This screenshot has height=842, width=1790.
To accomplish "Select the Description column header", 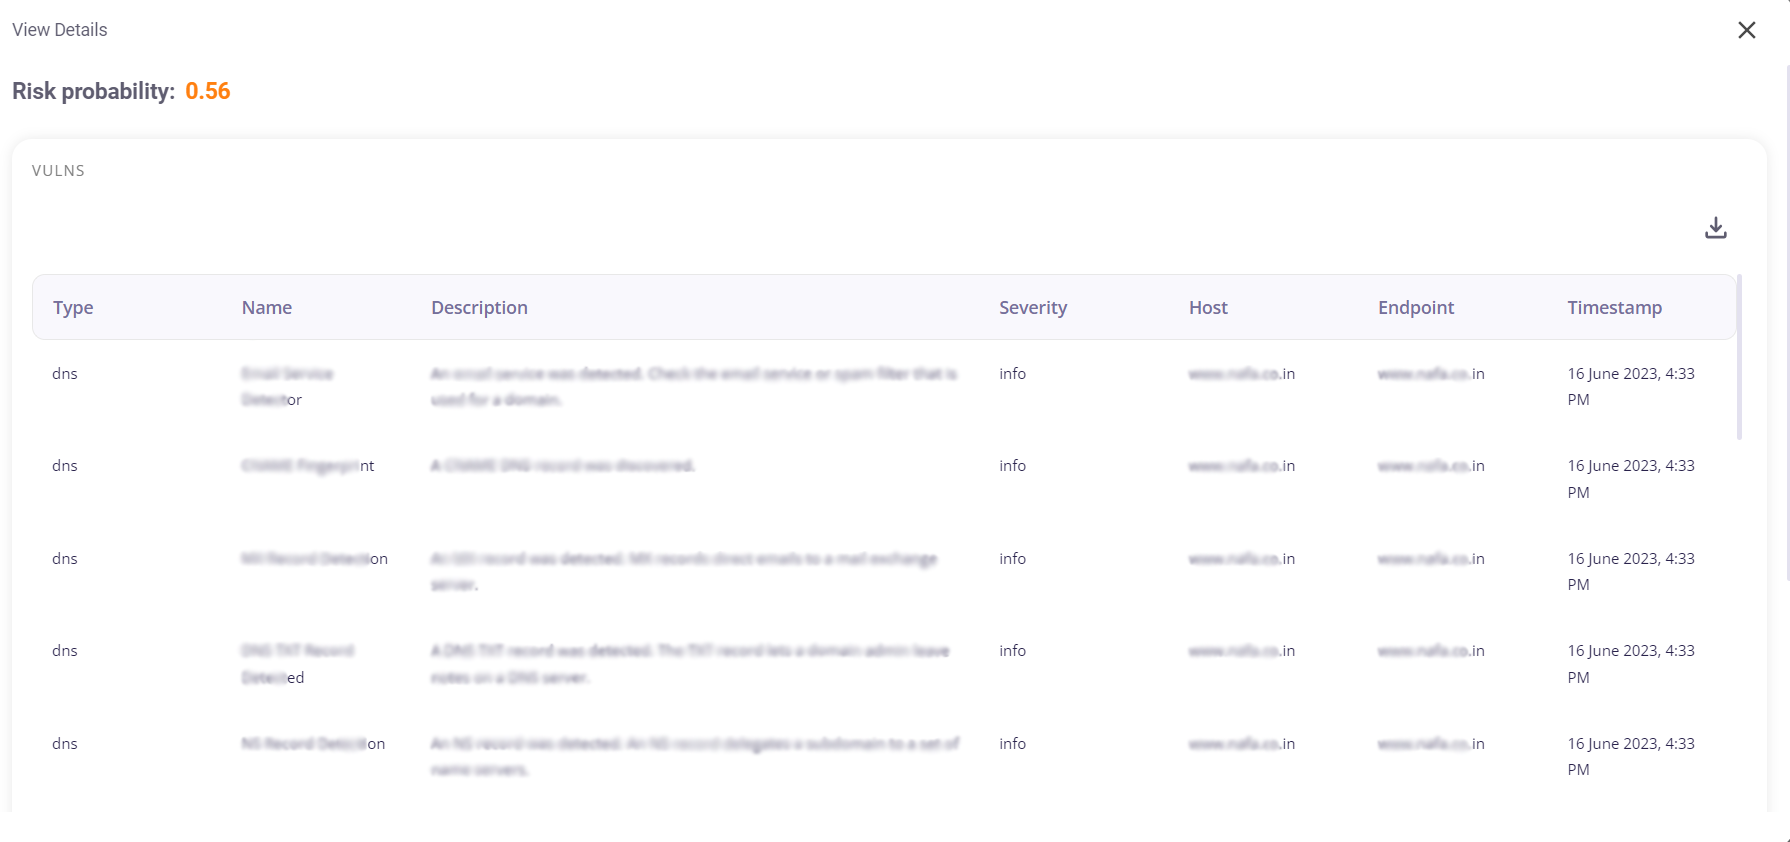I will 479,308.
